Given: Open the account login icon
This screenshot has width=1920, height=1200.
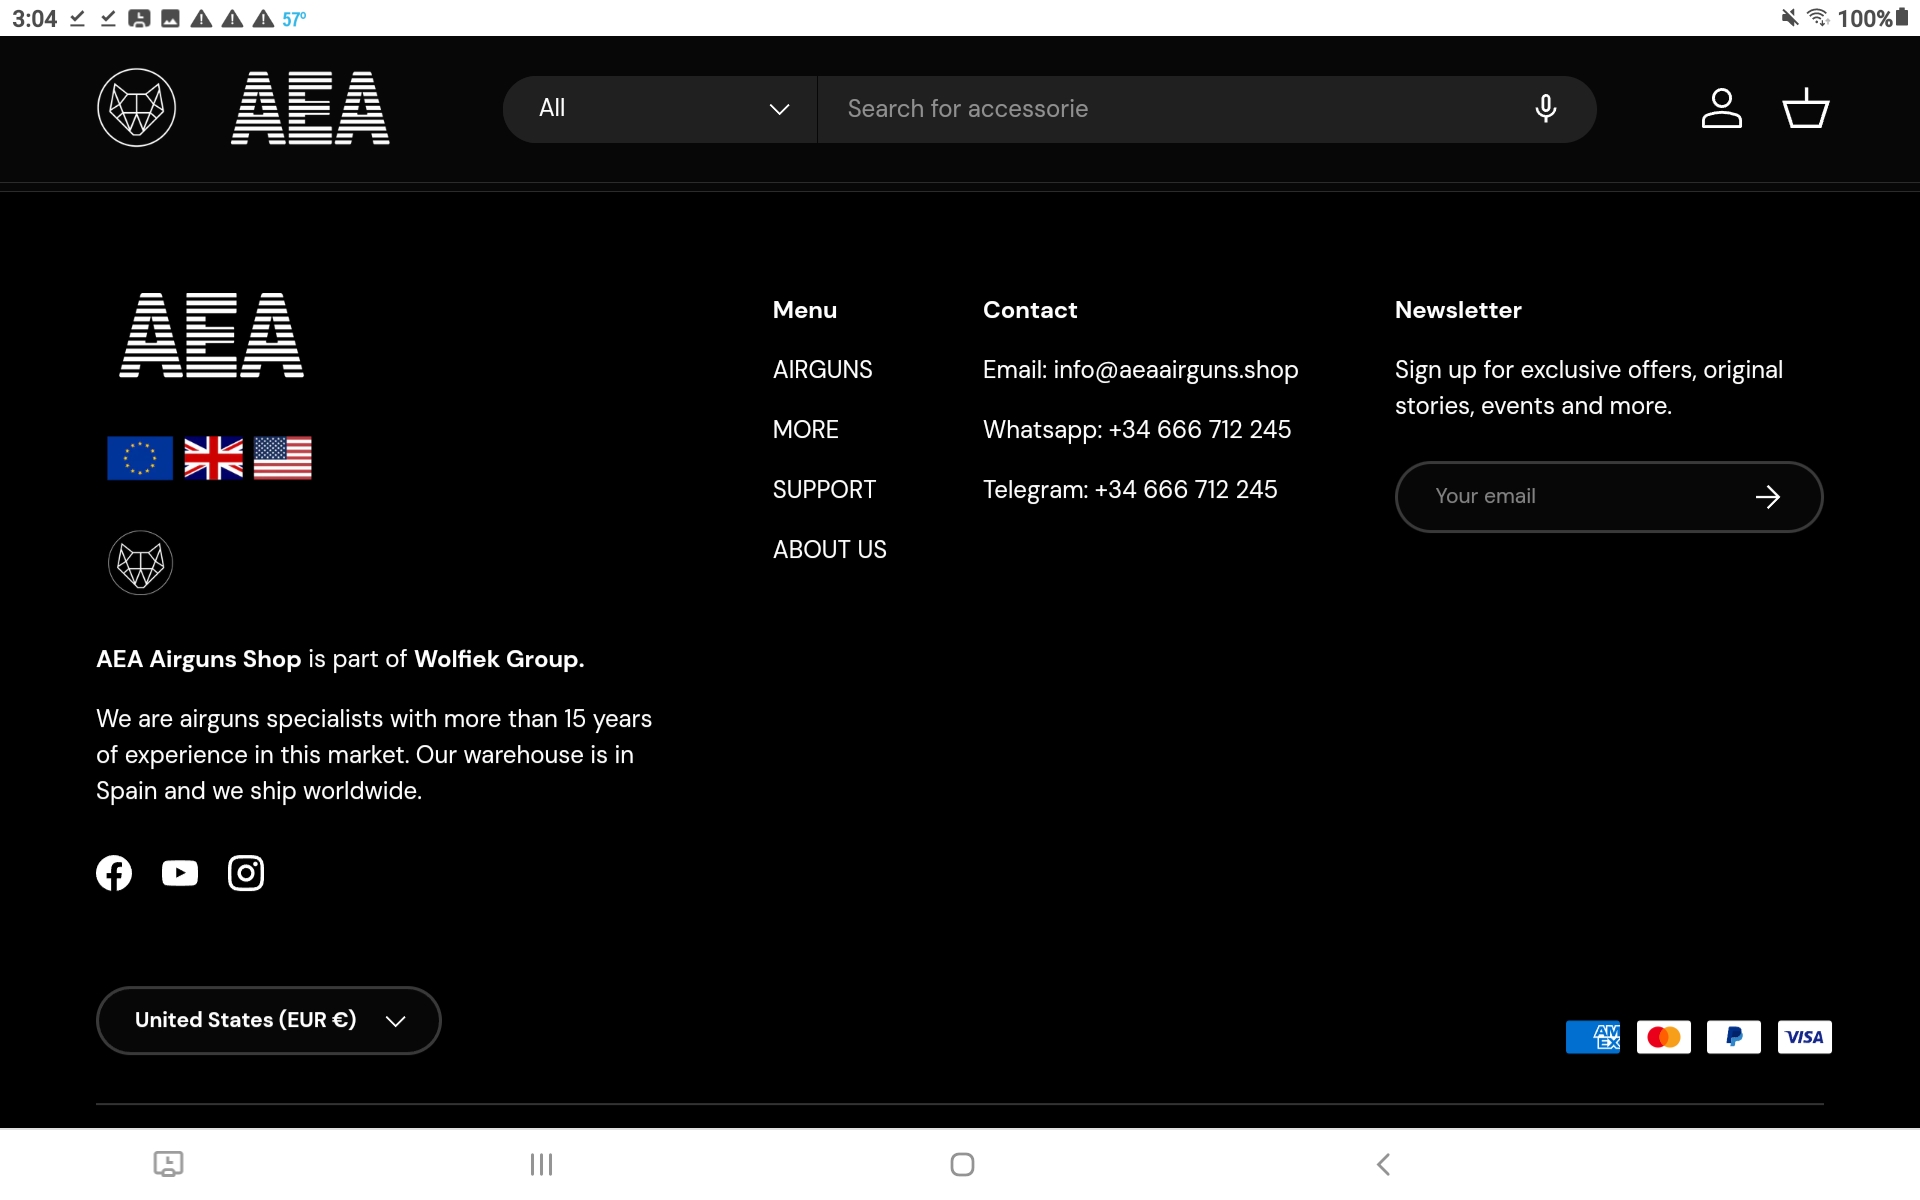Looking at the screenshot, I should click(1721, 108).
